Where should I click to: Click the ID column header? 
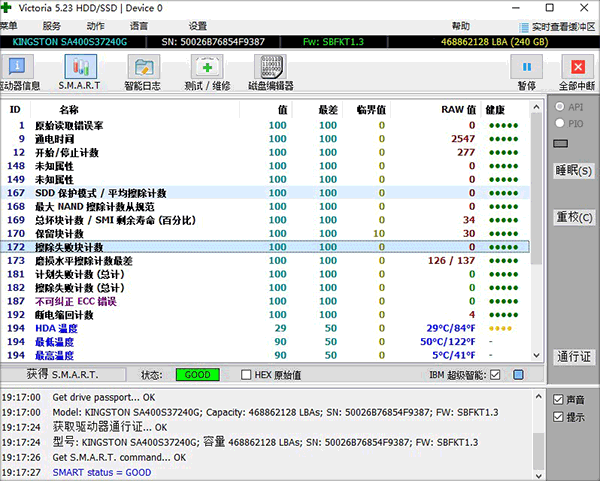click(x=15, y=110)
